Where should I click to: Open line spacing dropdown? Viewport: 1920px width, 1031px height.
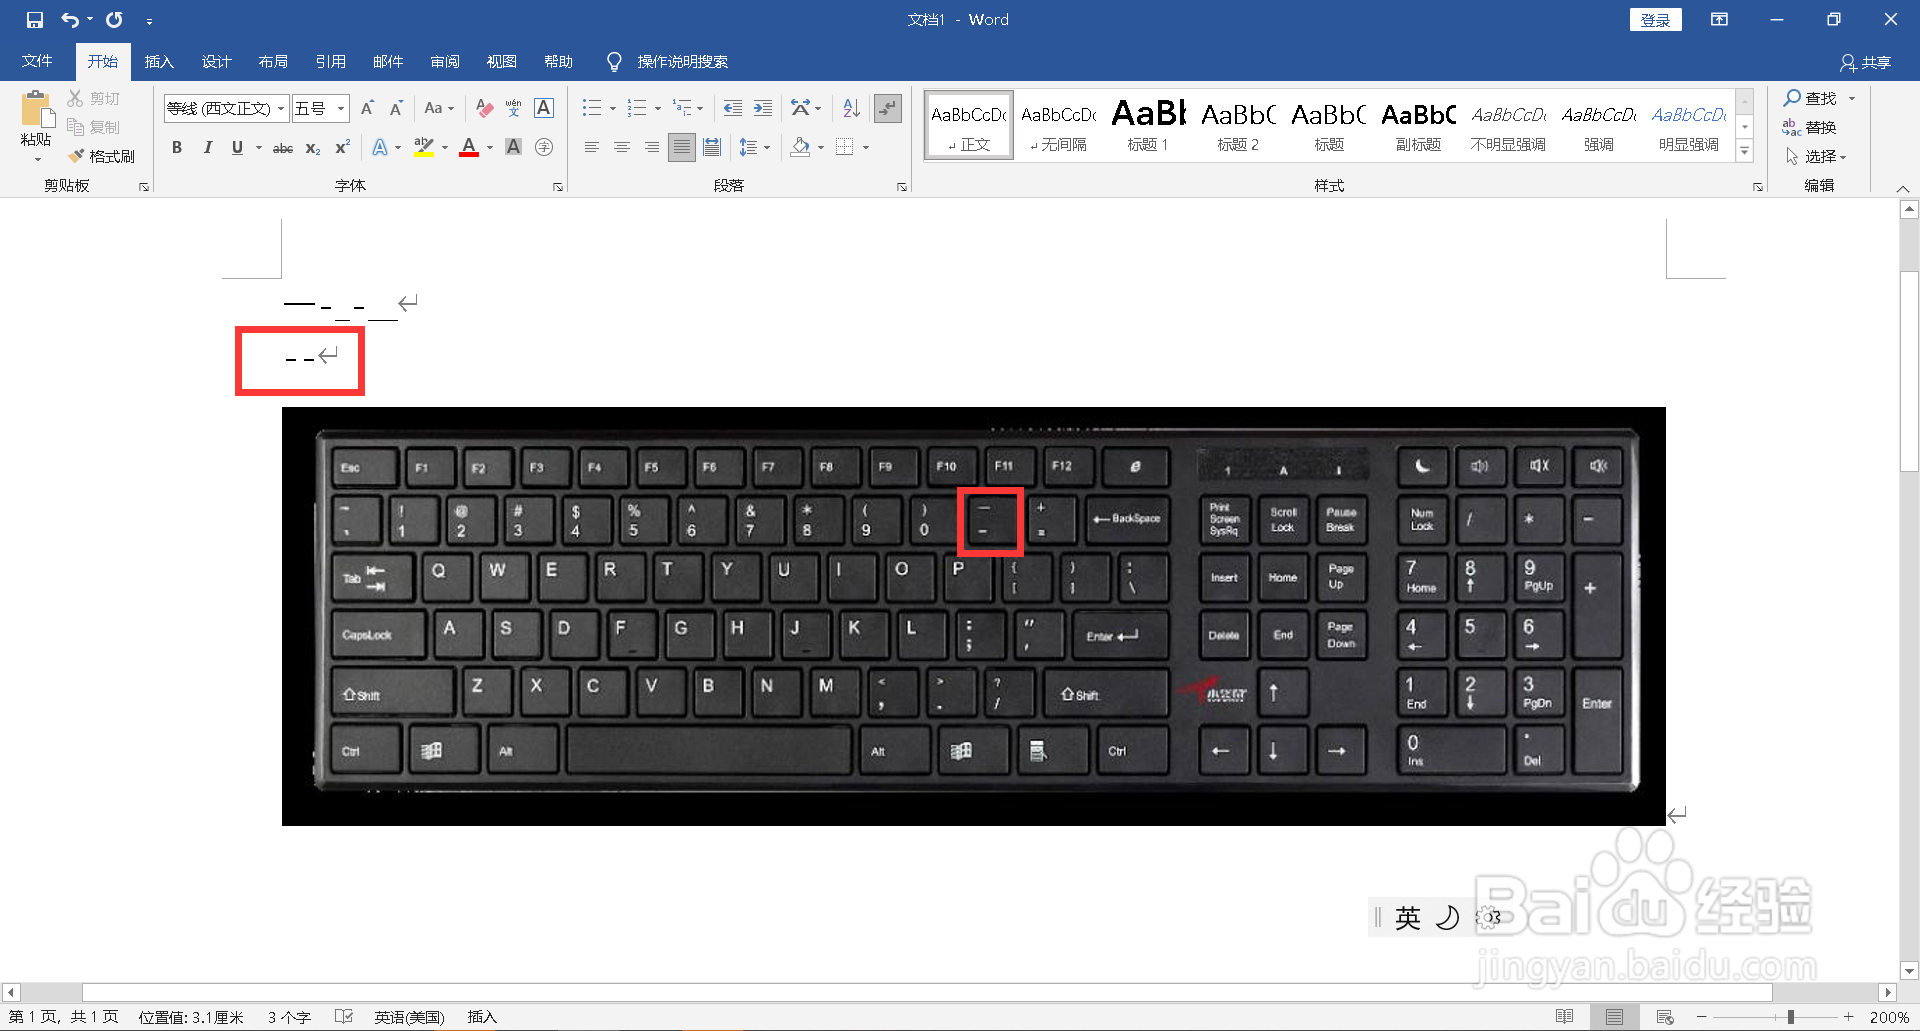tap(754, 148)
